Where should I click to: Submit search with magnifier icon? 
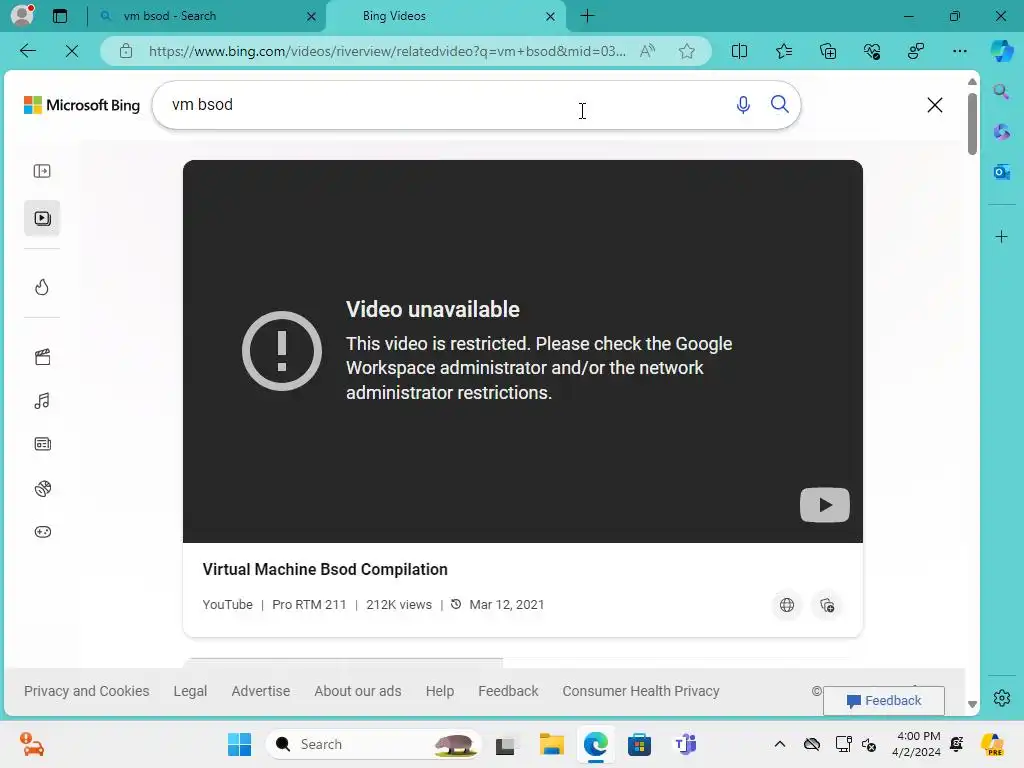[x=779, y=104]
